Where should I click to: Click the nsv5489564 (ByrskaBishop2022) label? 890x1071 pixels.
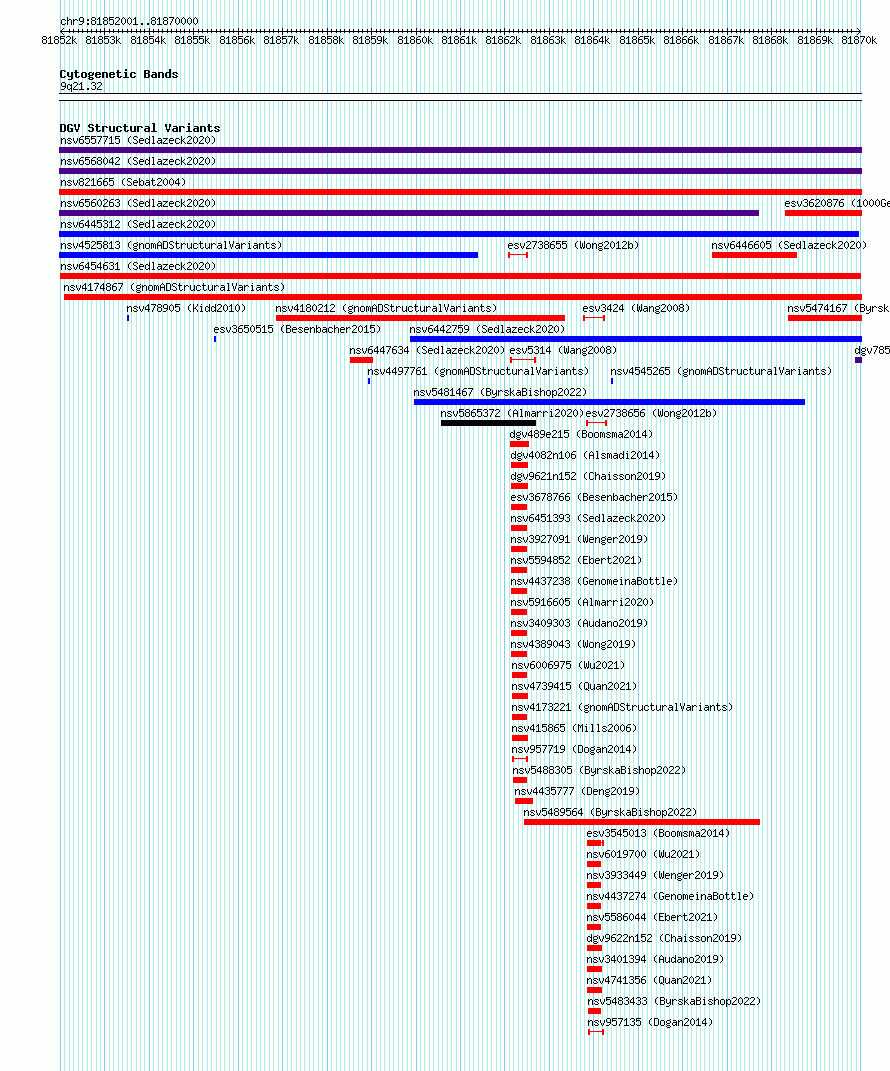[610, 813]
